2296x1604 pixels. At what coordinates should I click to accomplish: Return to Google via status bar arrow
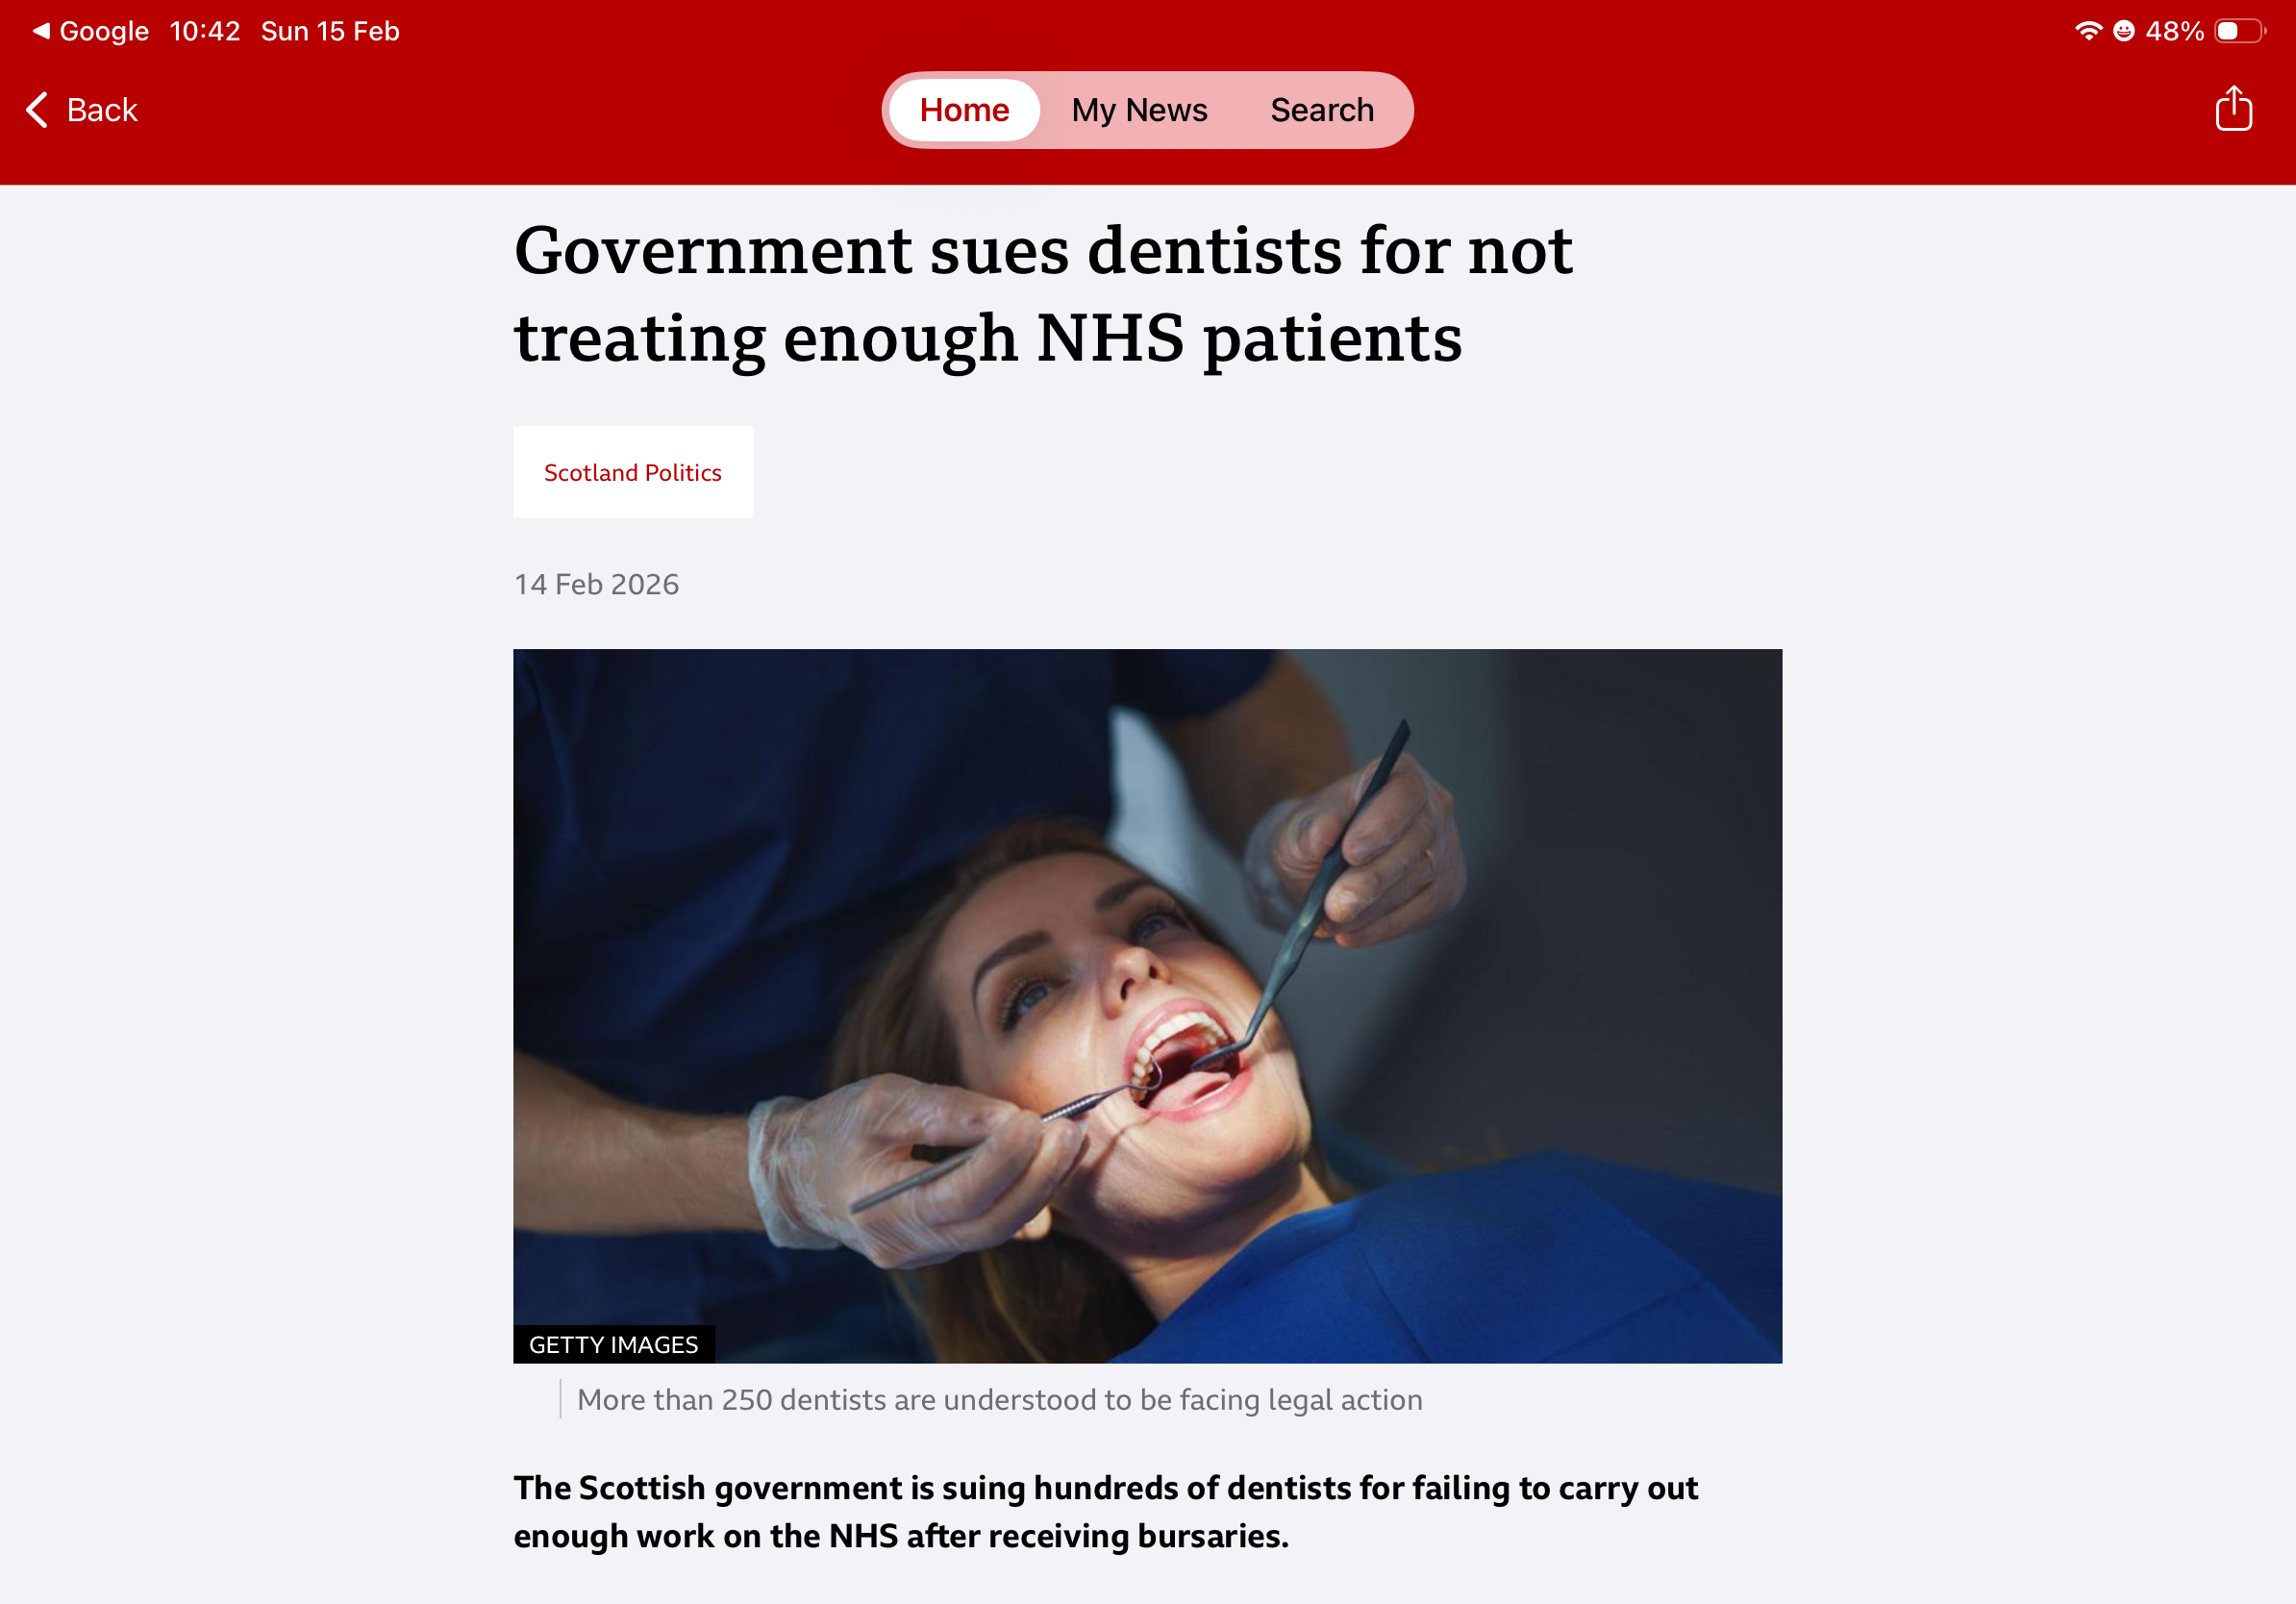(x=40, y=31)
